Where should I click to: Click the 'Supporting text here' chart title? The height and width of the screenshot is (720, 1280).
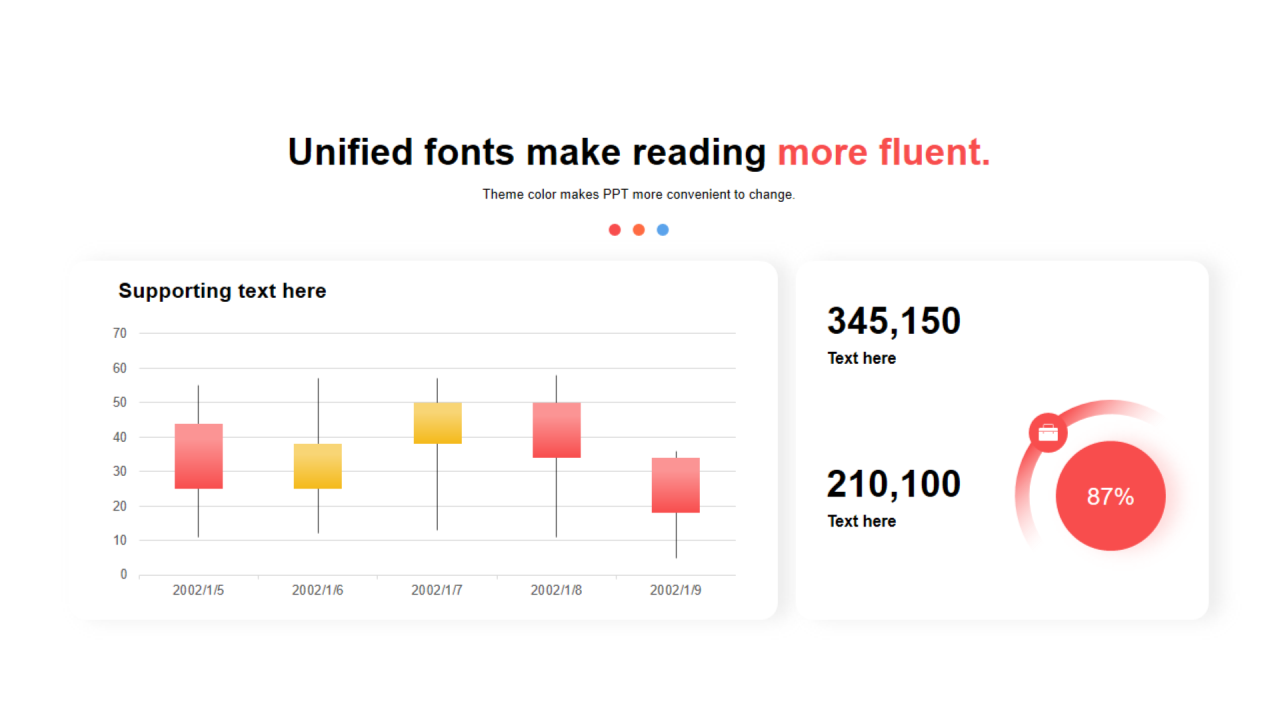tap(222, 291)
